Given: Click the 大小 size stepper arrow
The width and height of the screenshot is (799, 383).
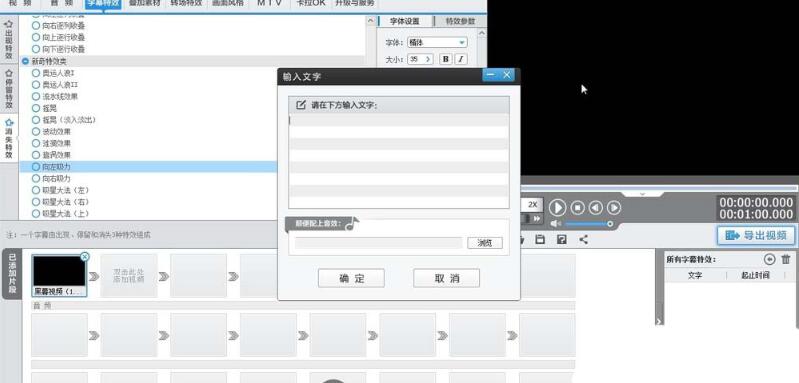Looking at the screenshot, I should [x=428, y=59].
